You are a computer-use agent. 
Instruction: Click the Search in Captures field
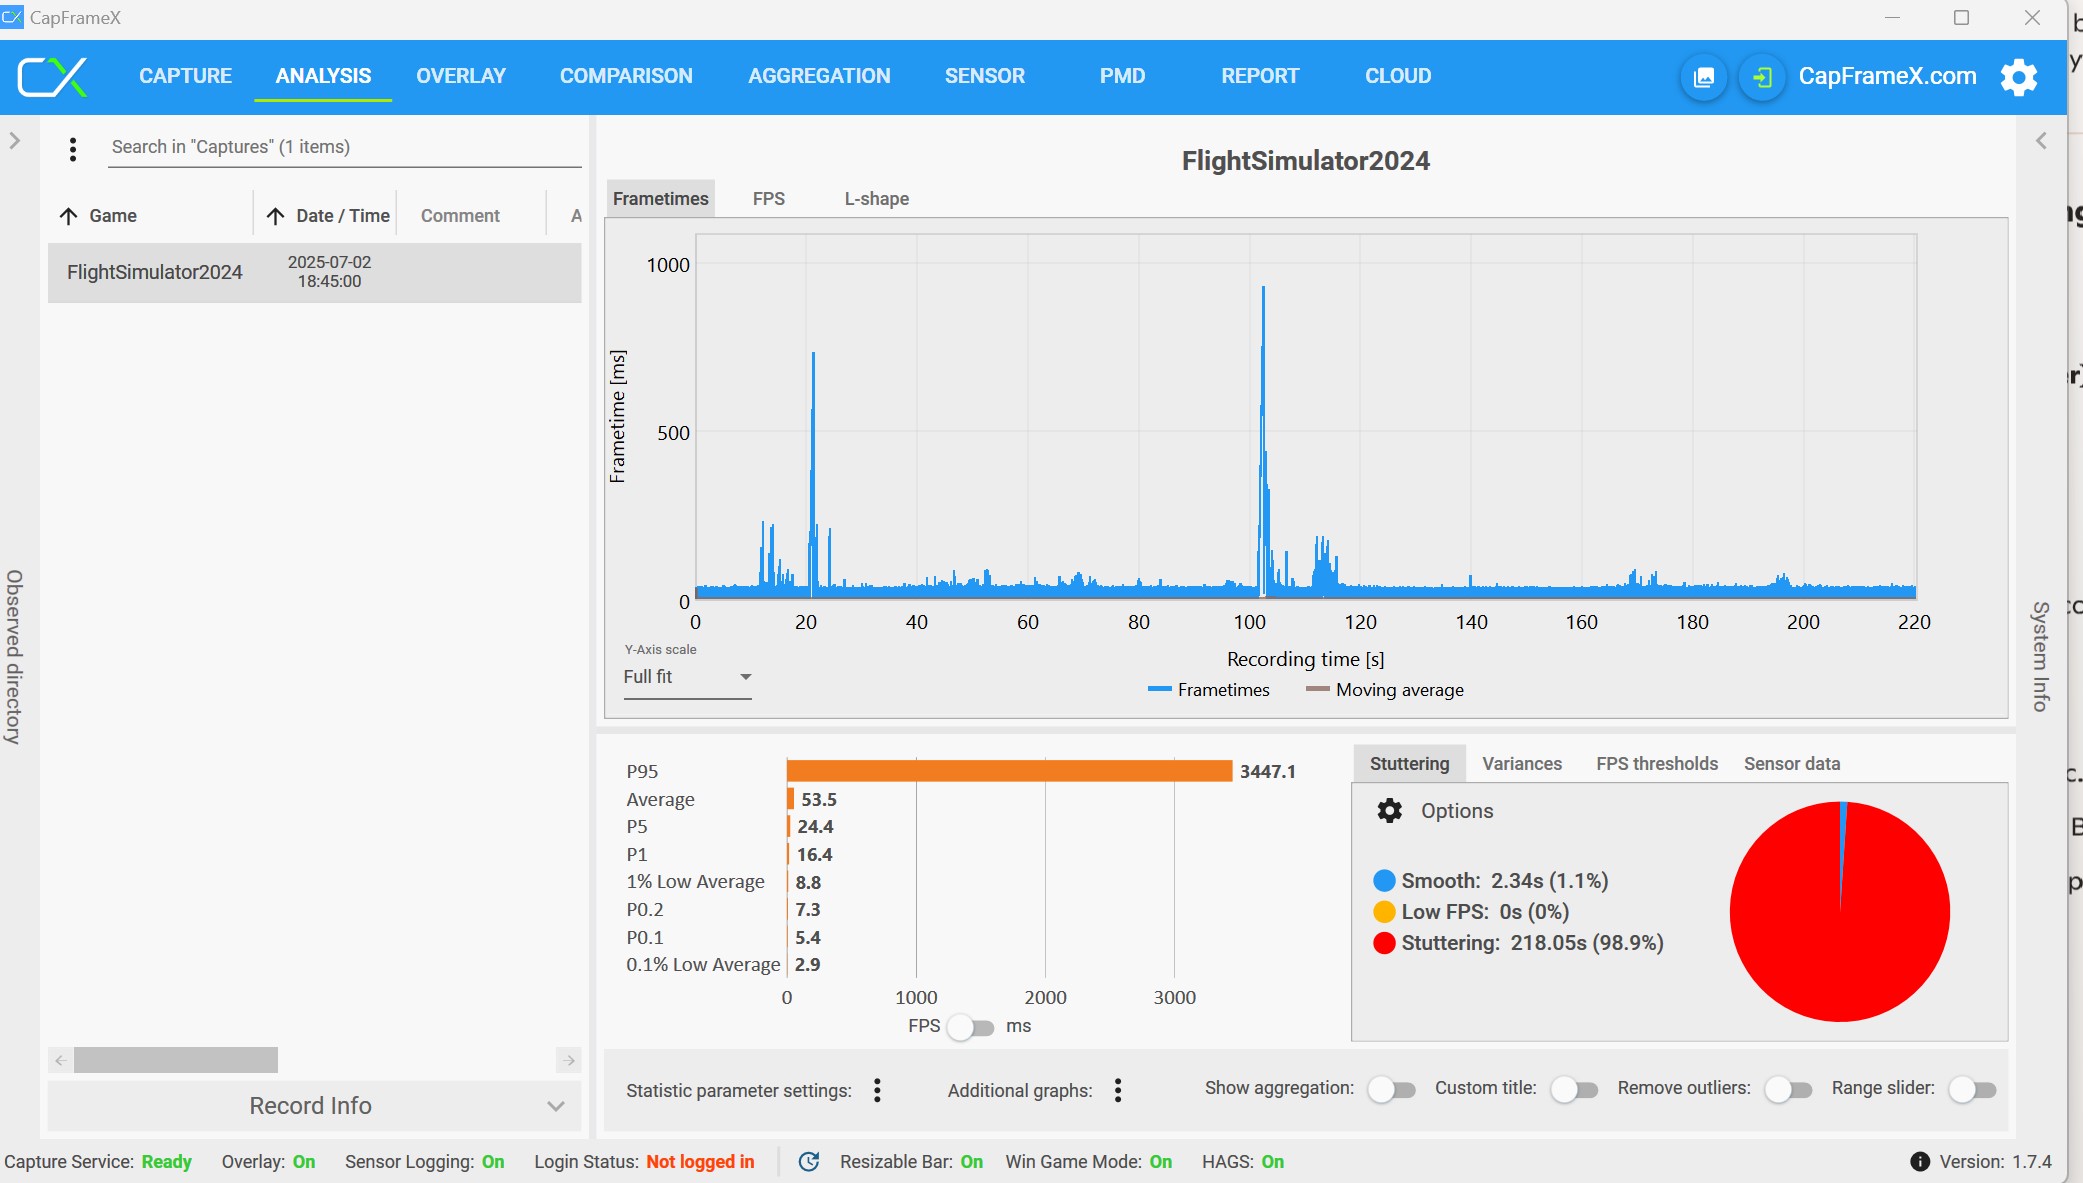pyautogui.click(x=345, y=147)
